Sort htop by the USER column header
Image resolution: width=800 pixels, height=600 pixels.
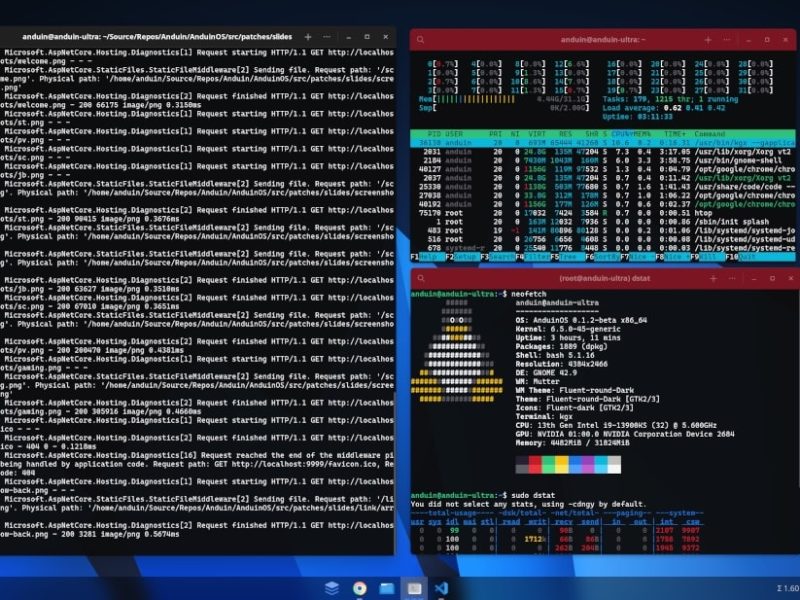click(454, 134)
